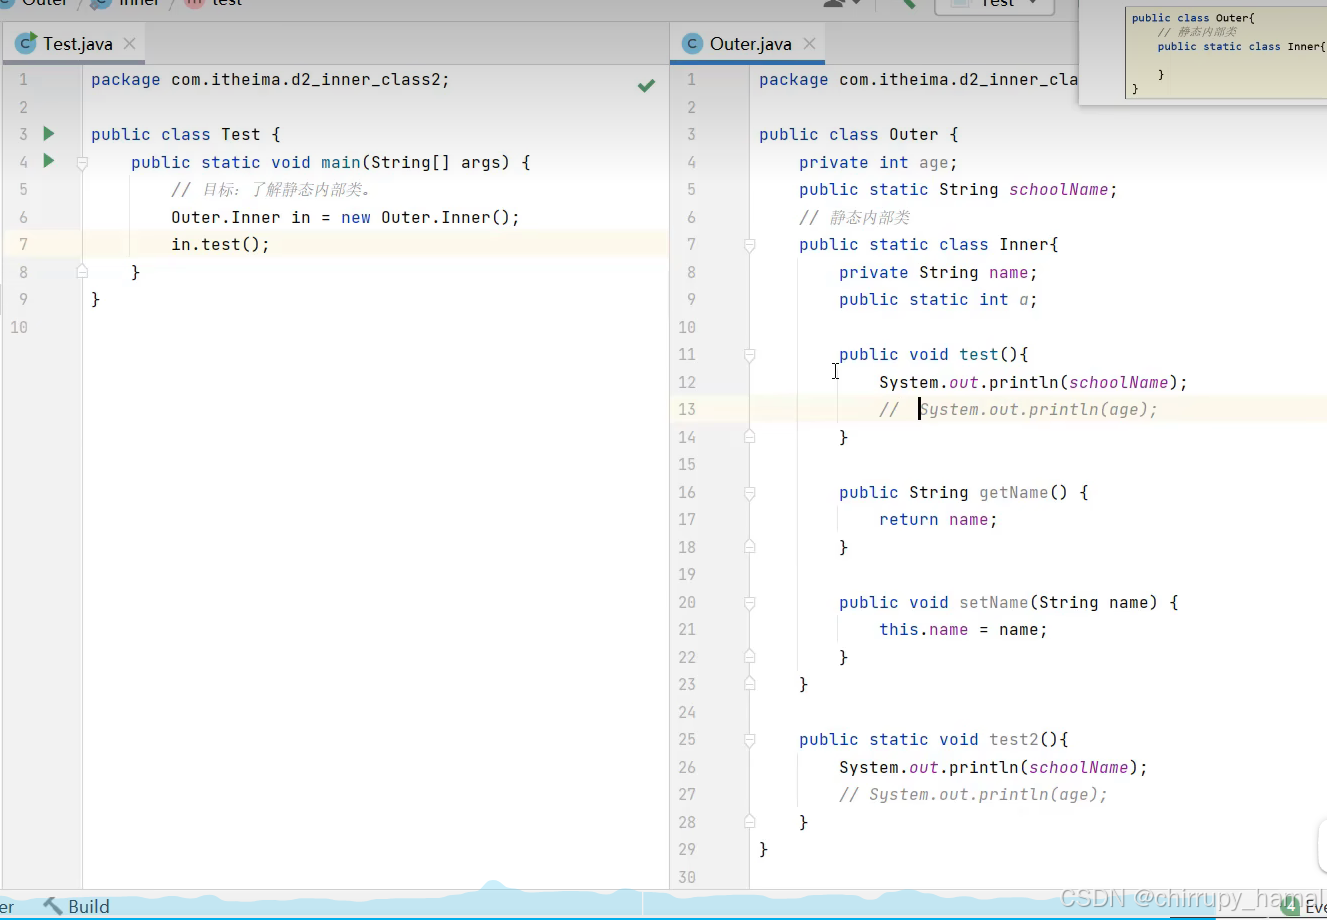Click the 'private String name;' field
The height and width of the screenshot is (920, 1327).
click(x=938, y=272)
